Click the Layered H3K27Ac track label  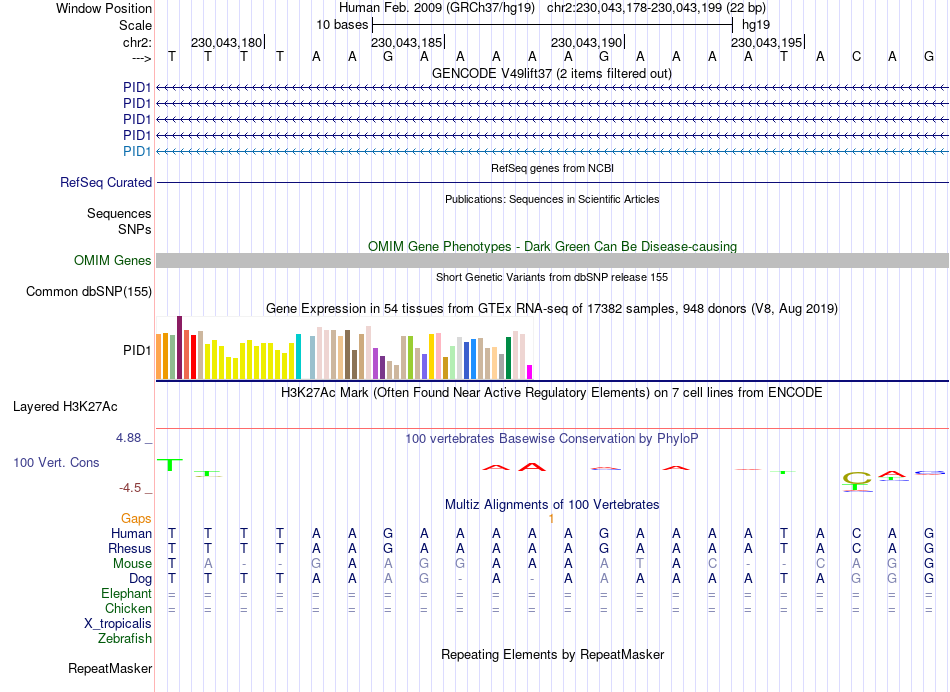65,407
